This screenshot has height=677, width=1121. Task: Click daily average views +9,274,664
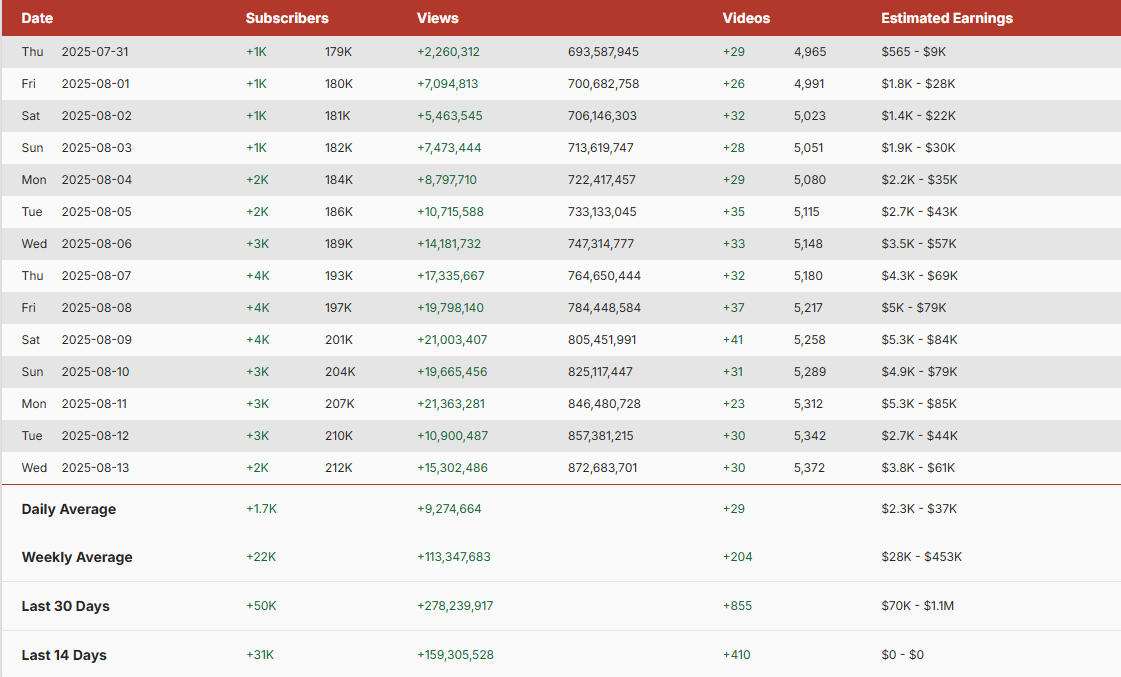click(449, 509)
